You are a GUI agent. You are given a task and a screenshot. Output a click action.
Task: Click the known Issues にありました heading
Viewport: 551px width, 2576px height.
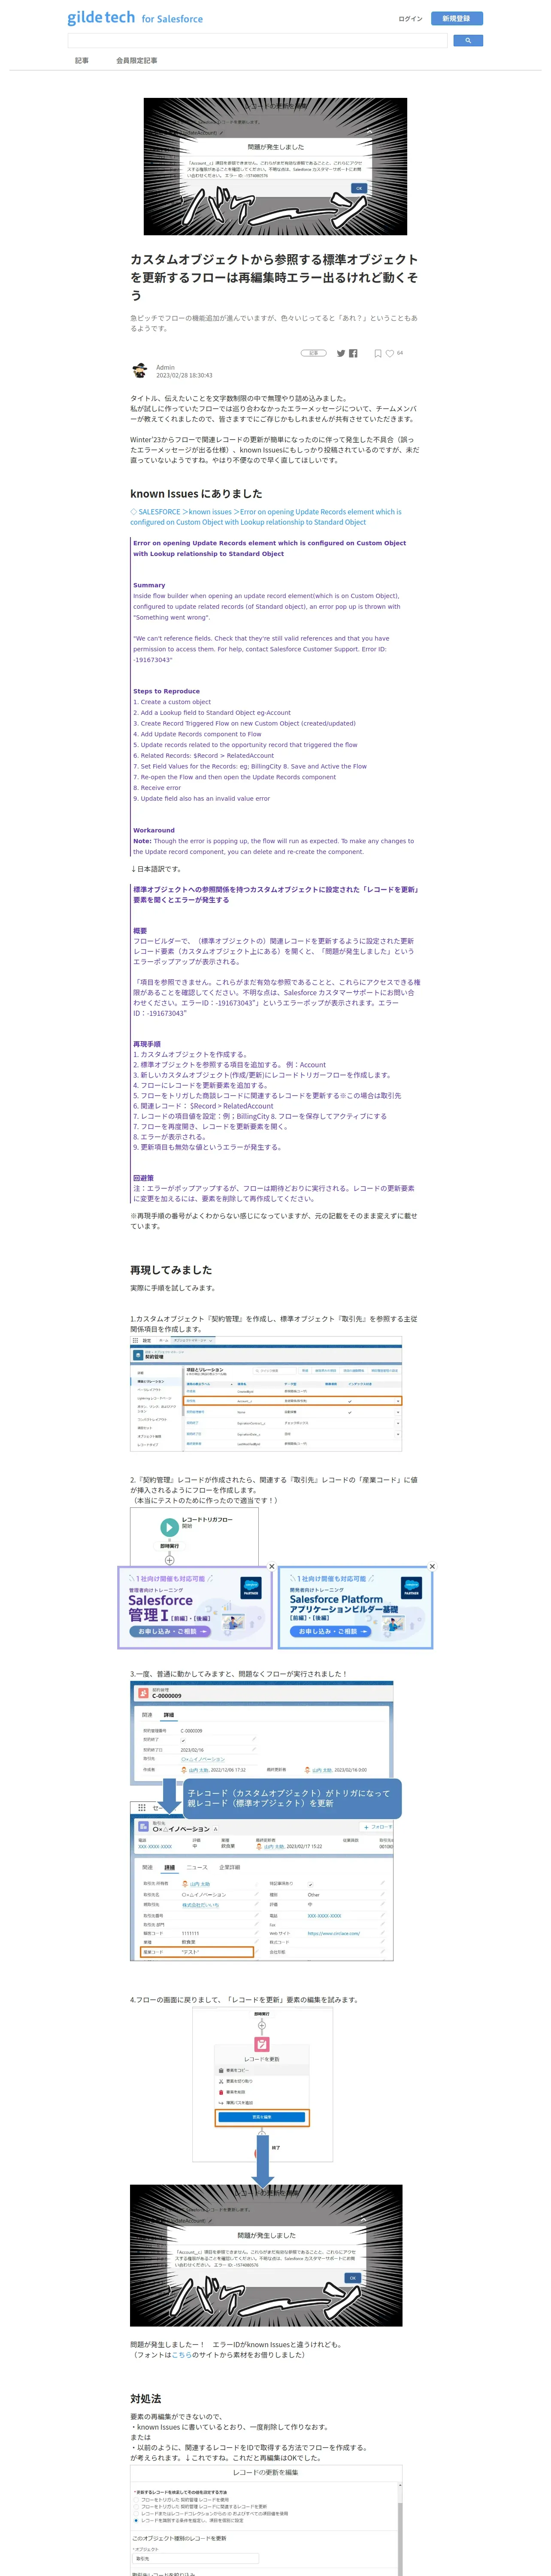pyautogui.click(x=196, y=494)
